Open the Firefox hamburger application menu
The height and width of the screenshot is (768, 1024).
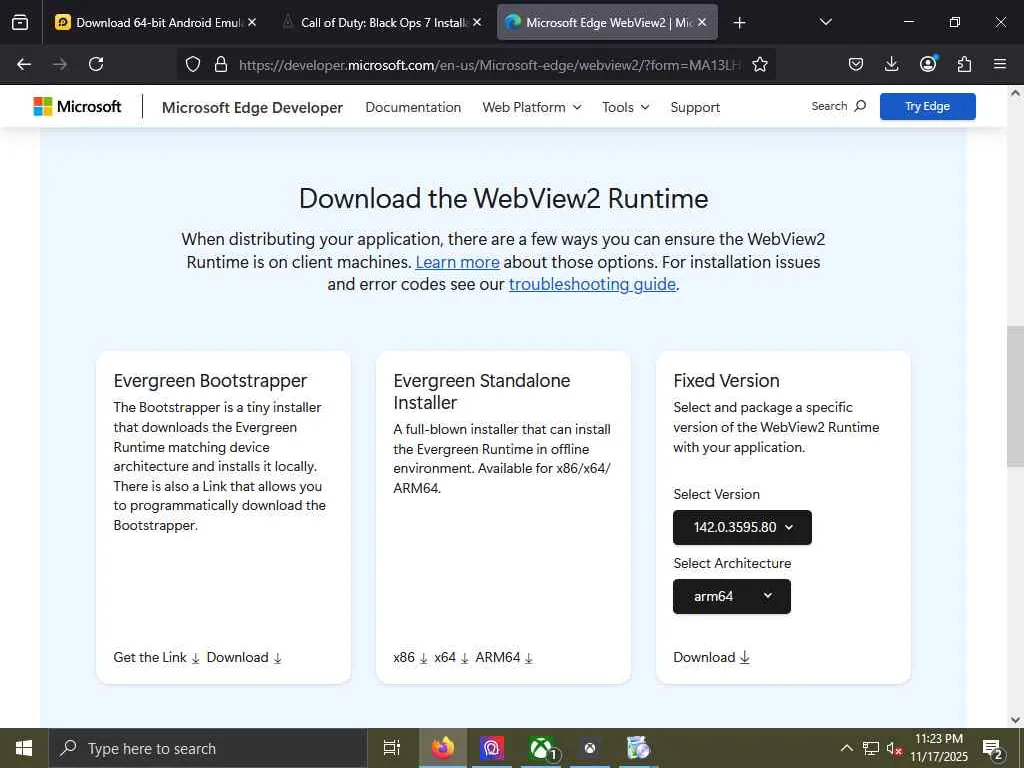[1000, 64]
